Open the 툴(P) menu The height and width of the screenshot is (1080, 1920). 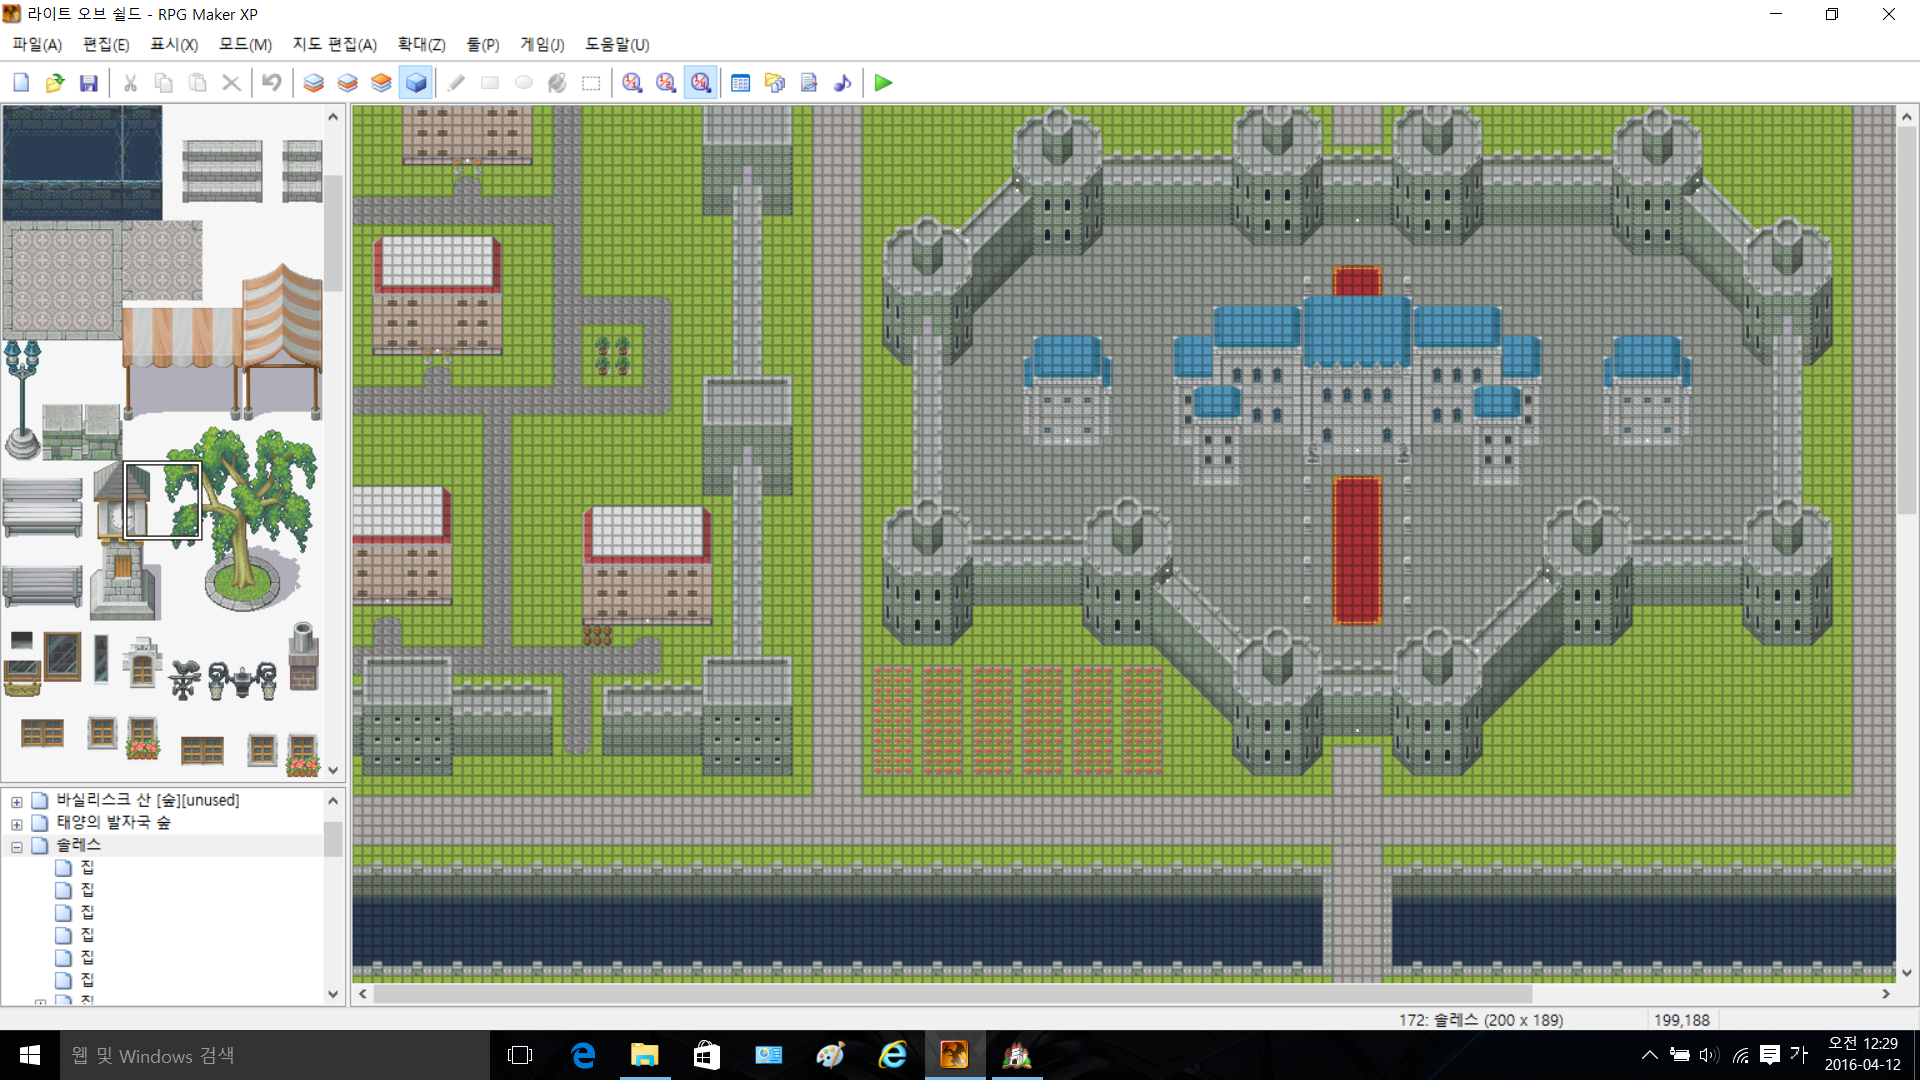[483, 45]
